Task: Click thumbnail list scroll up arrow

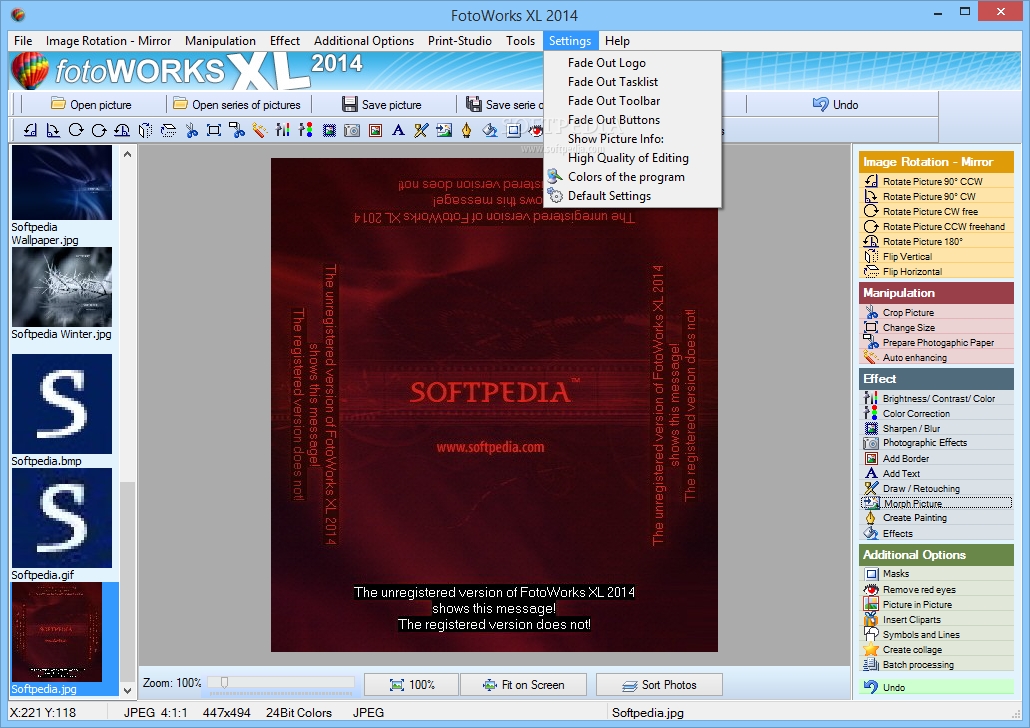Action: point(127,154)
